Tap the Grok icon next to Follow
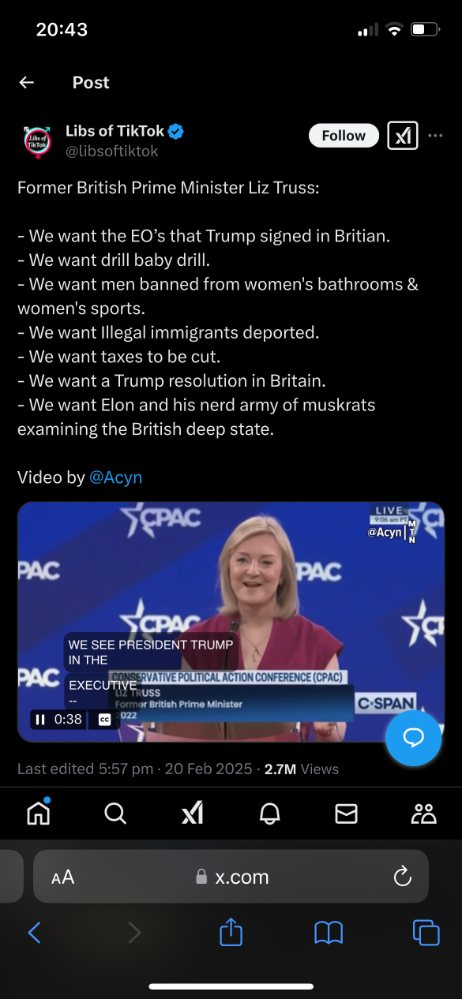 tap(403, 136)
